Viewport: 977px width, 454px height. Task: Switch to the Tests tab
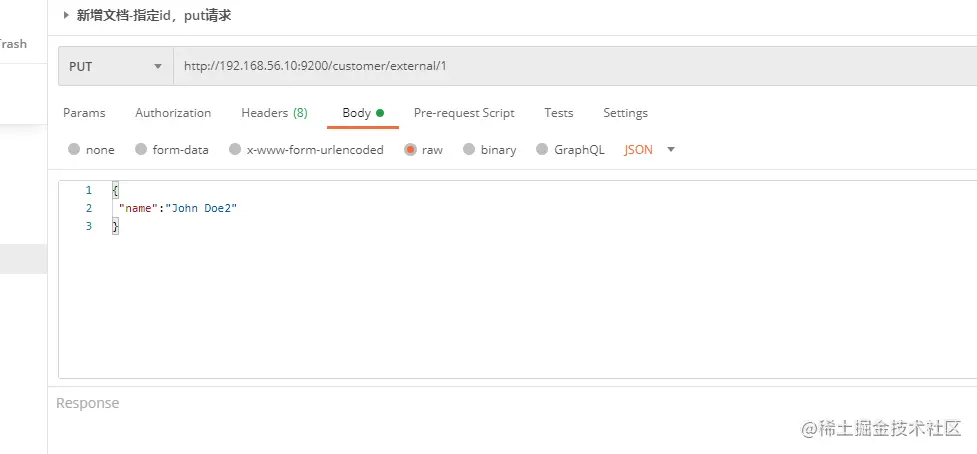tap(558, 113)
